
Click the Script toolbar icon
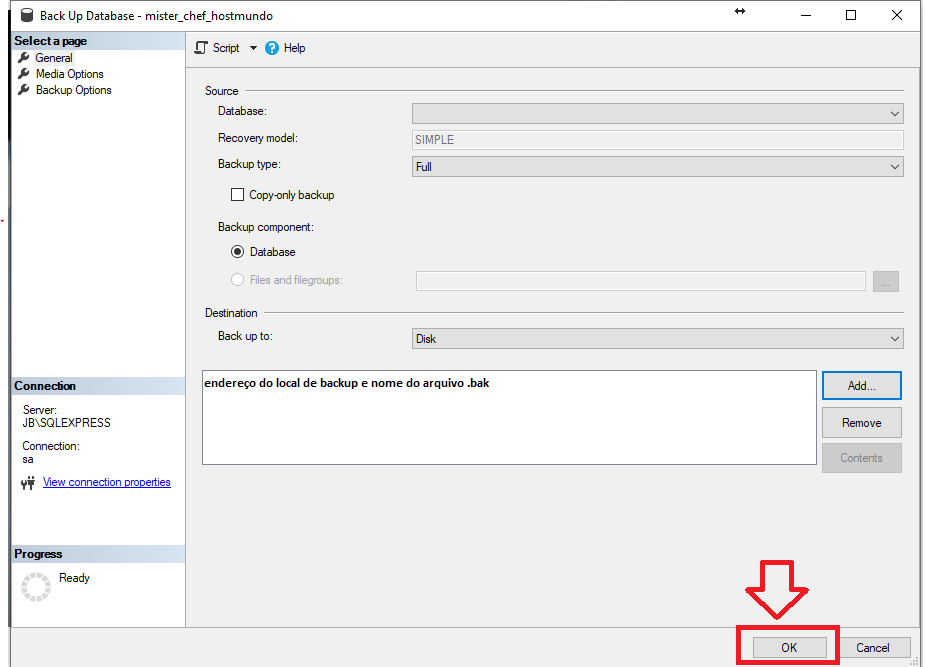[202, 48]
